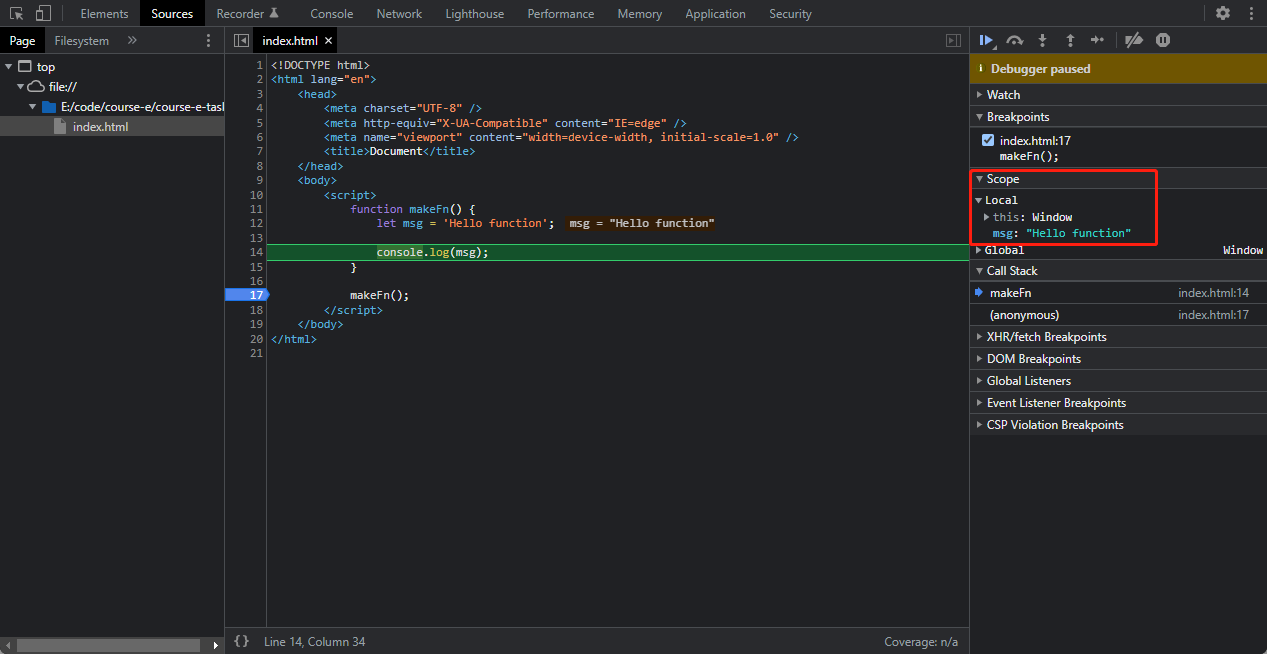Open the Memory tab

[639, 14]
